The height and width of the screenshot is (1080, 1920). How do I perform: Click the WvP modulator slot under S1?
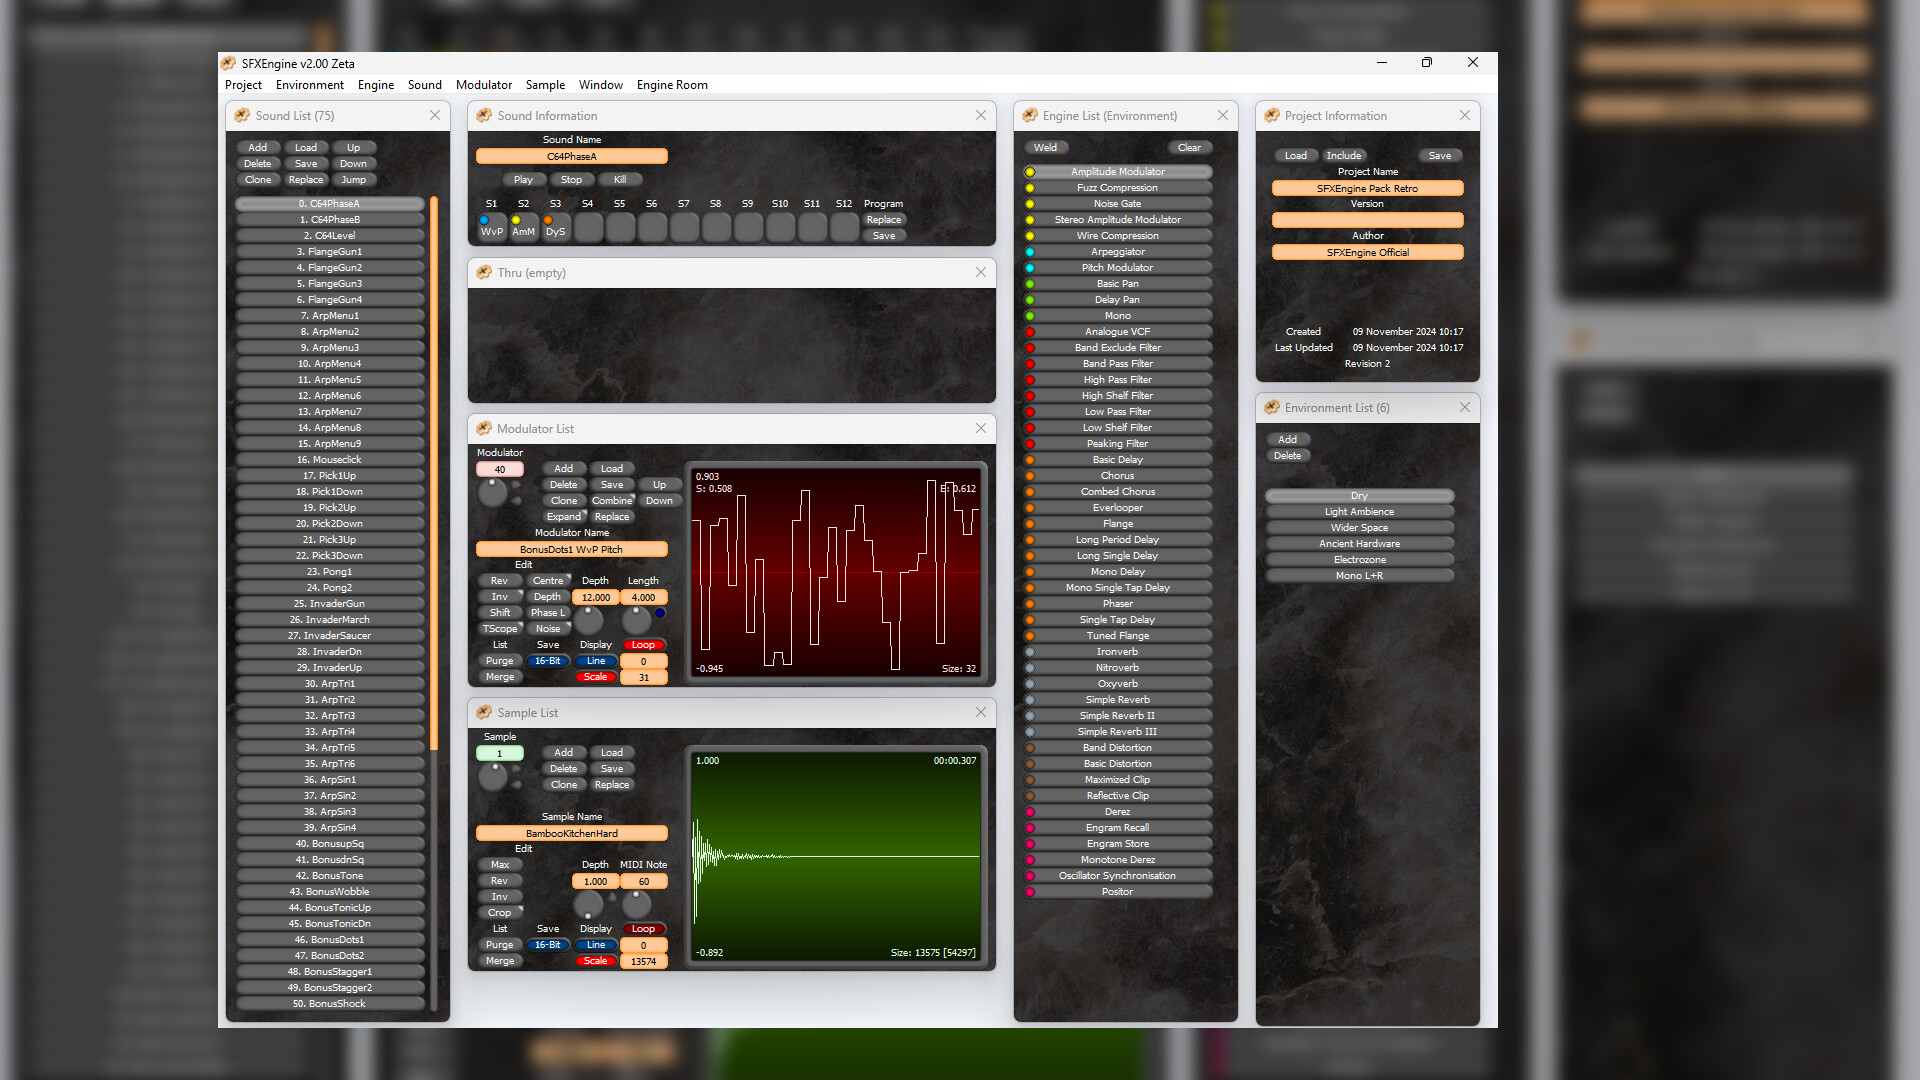coord(491,228)
